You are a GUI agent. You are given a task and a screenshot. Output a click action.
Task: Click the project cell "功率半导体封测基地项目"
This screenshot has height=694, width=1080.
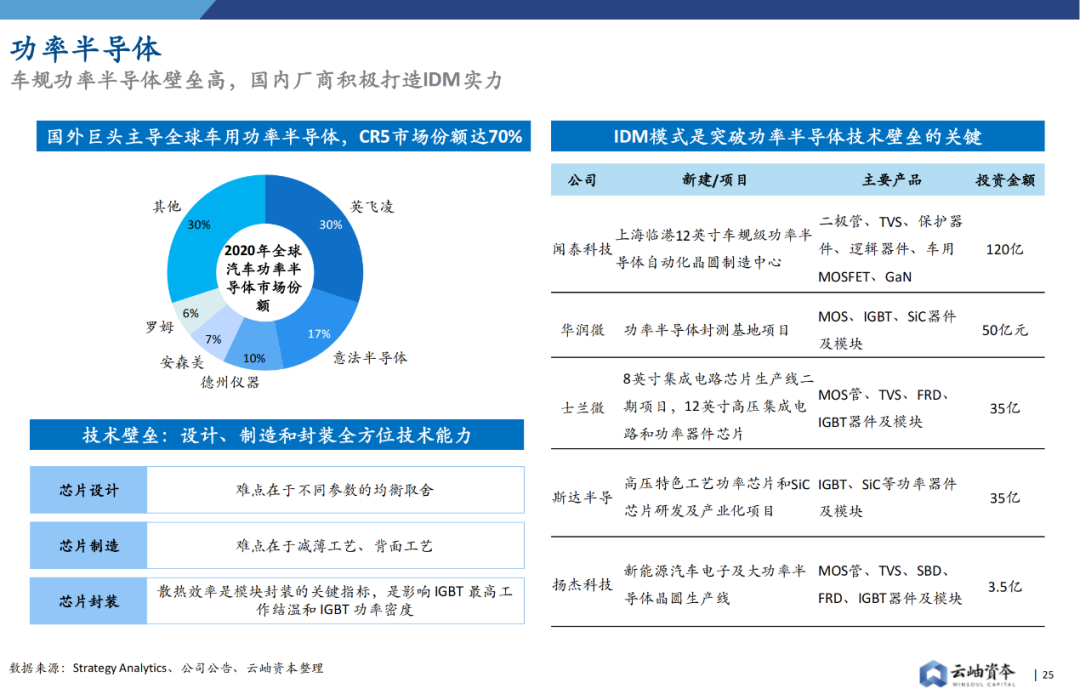[x=707, y=330]
